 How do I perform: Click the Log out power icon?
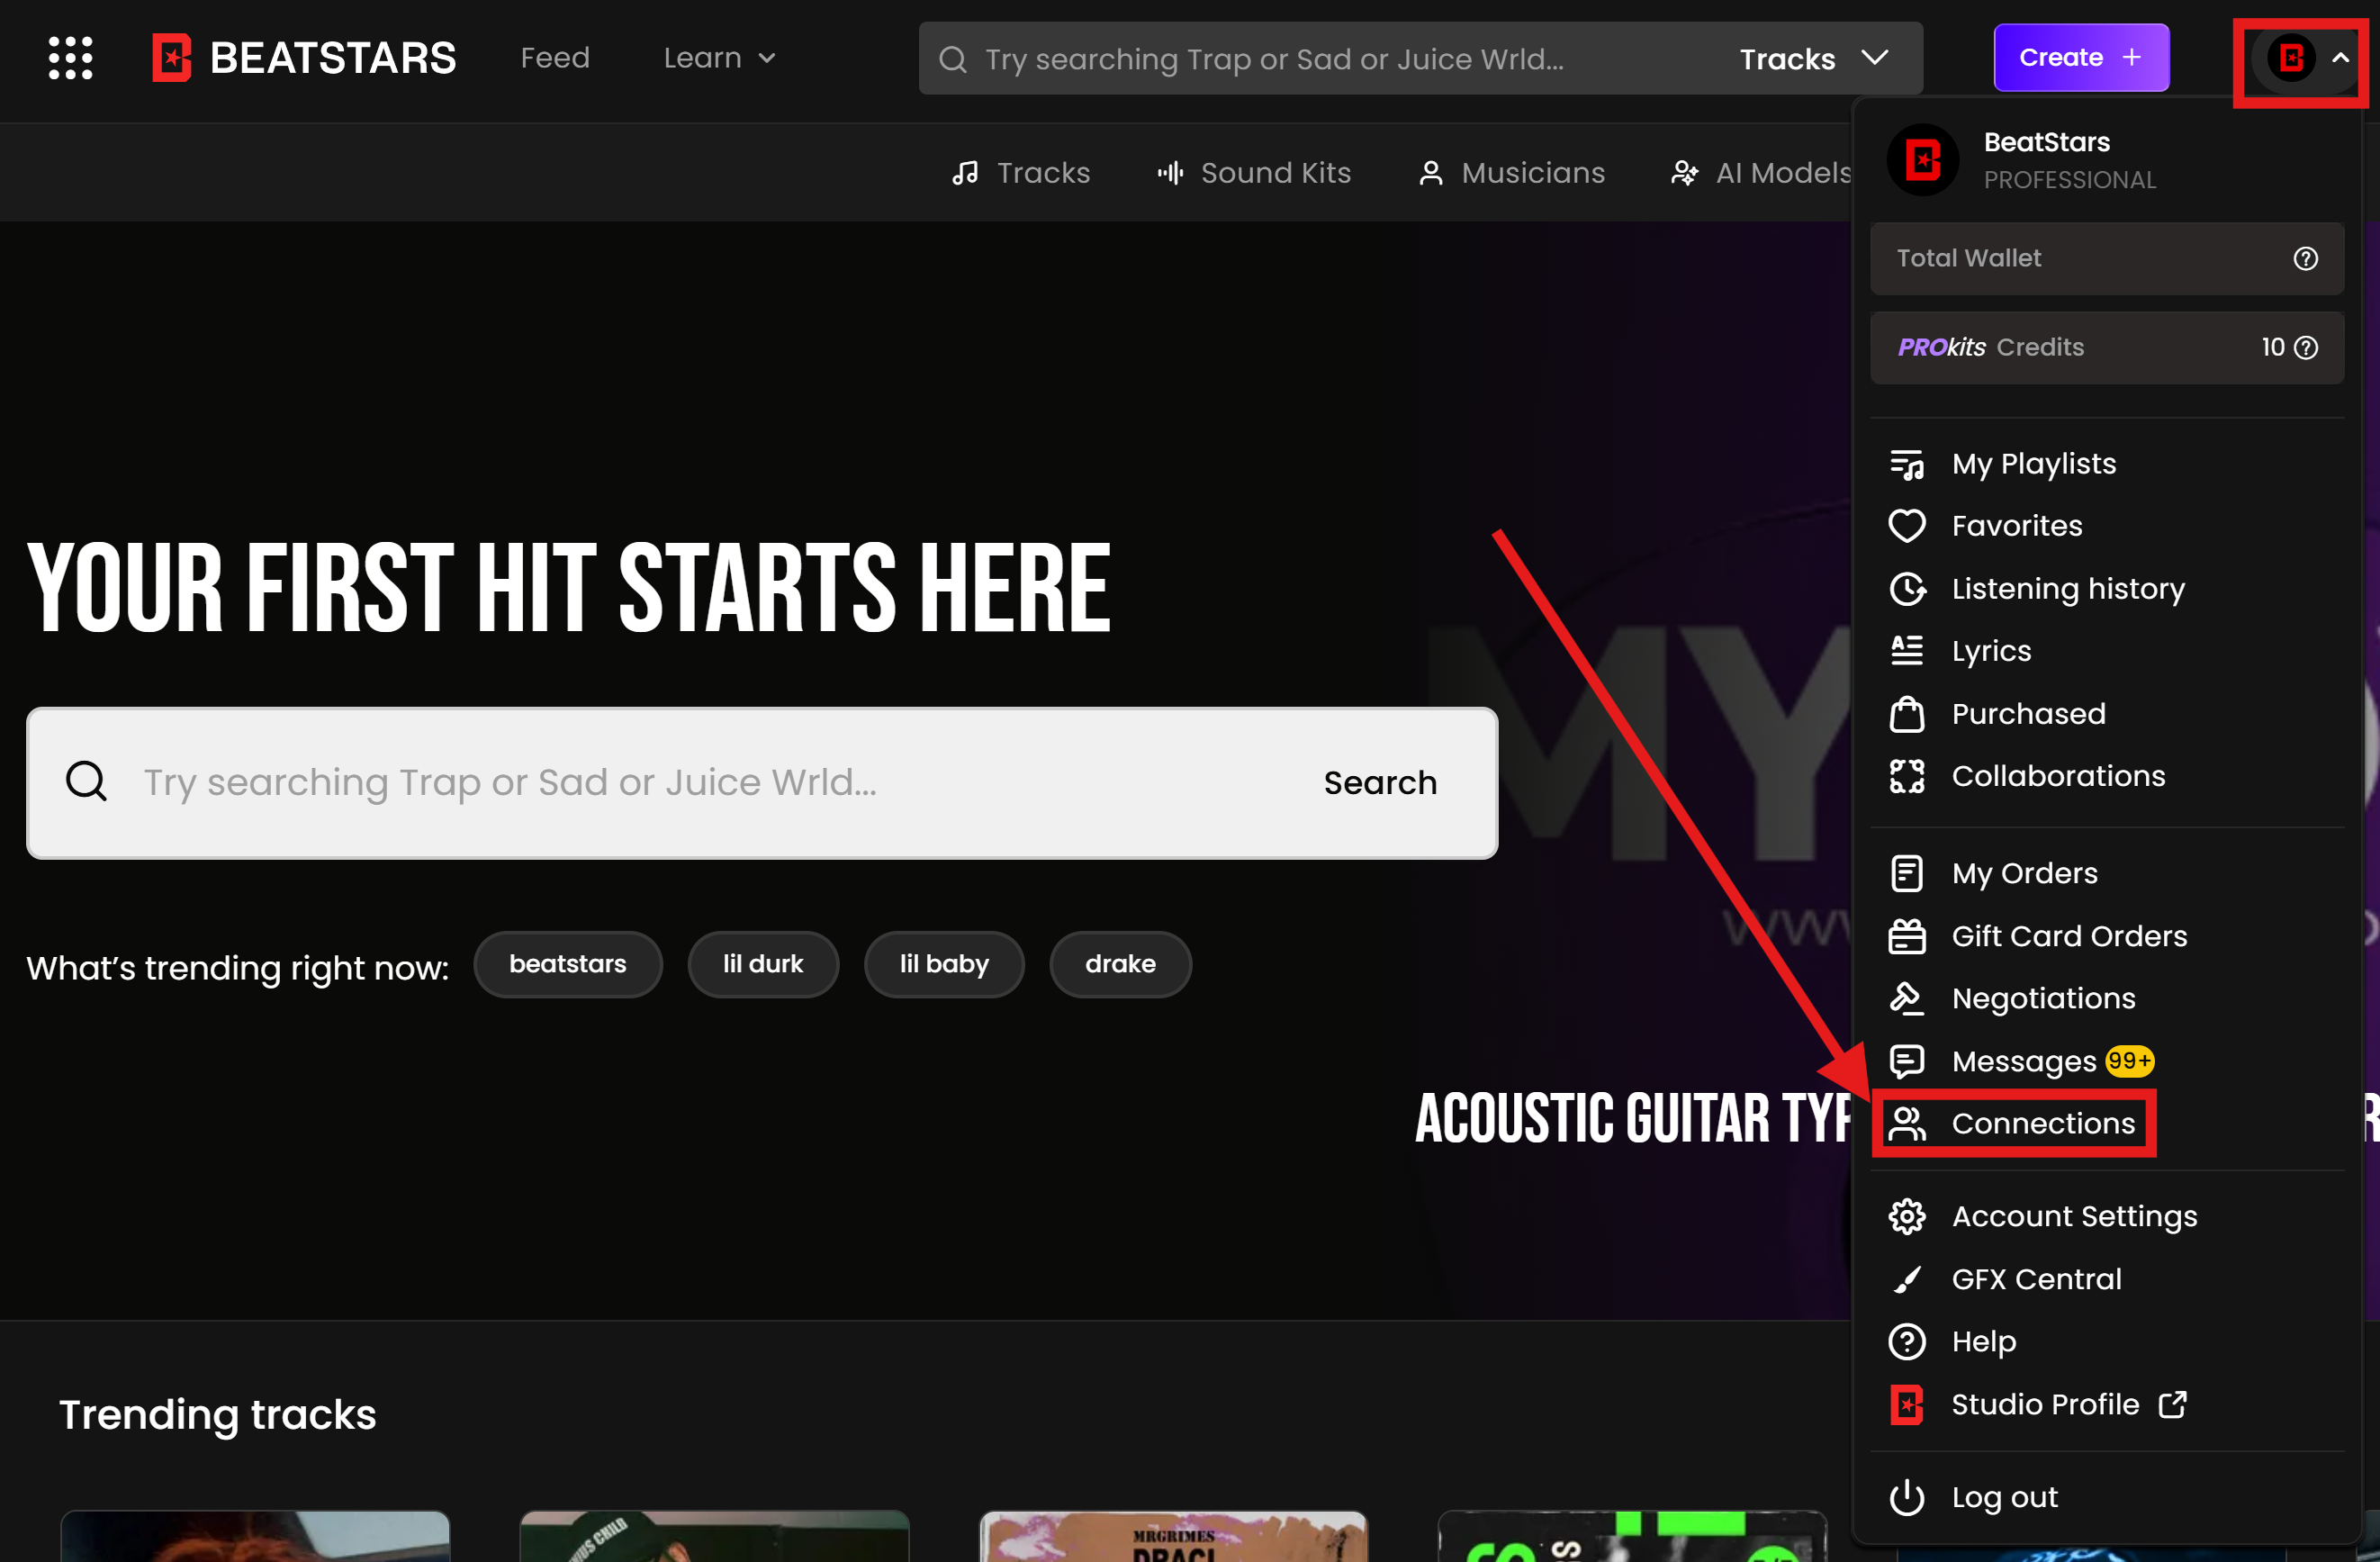click(1906, 1497)
